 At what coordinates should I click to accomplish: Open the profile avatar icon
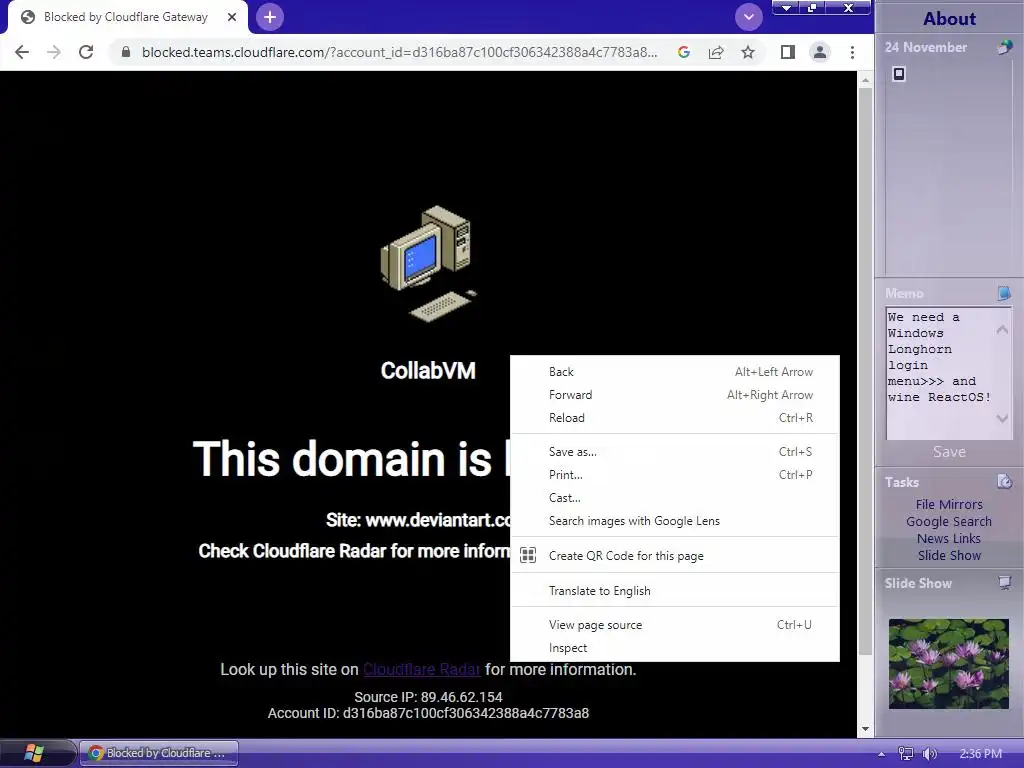[x=820, y=52]
